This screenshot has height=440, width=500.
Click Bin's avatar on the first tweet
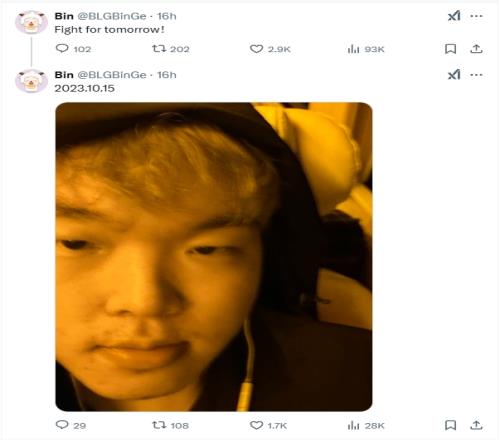[31, 22]
